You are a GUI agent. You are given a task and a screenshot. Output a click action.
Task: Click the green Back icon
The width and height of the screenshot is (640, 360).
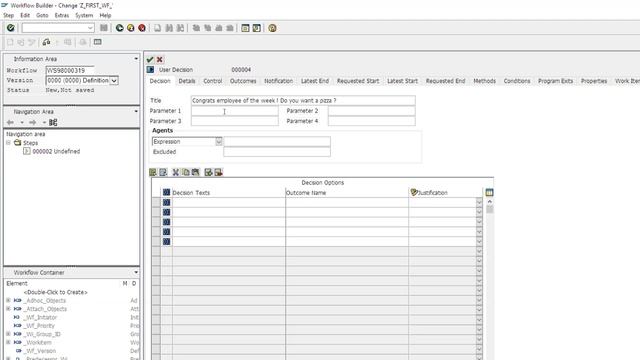[120, 28]
